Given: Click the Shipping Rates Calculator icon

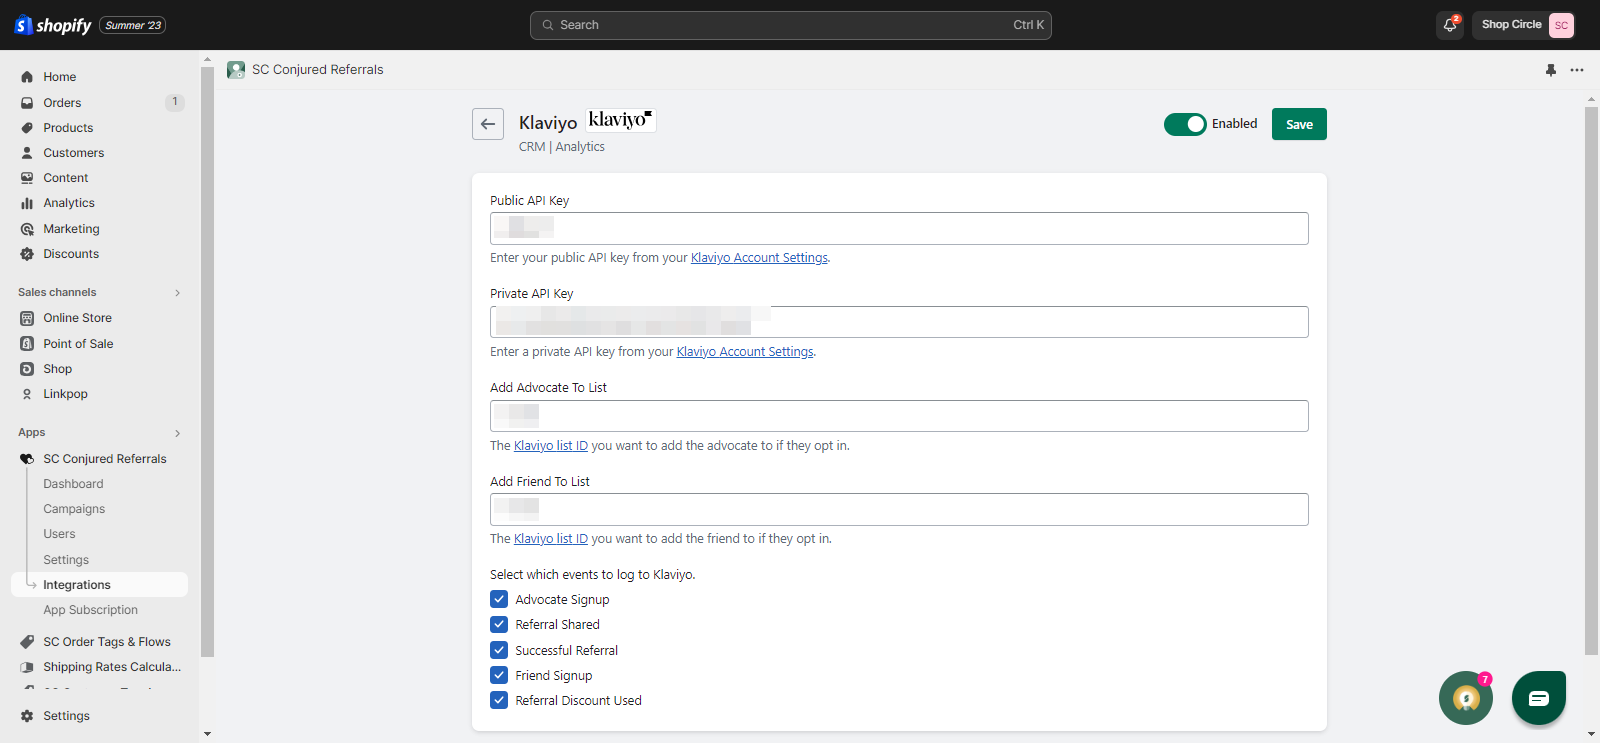Looking at the screenshot, I should pos(27,667).
